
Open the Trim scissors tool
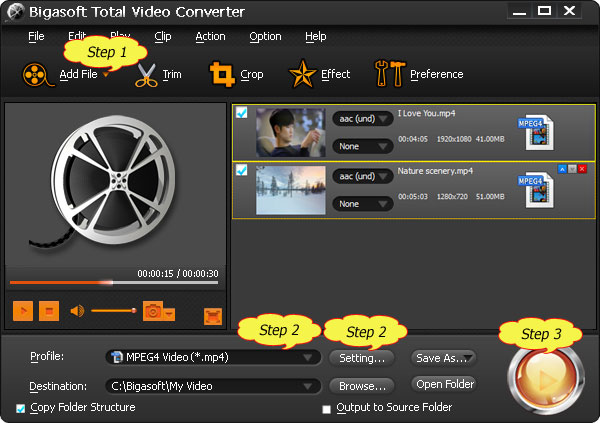146,75
